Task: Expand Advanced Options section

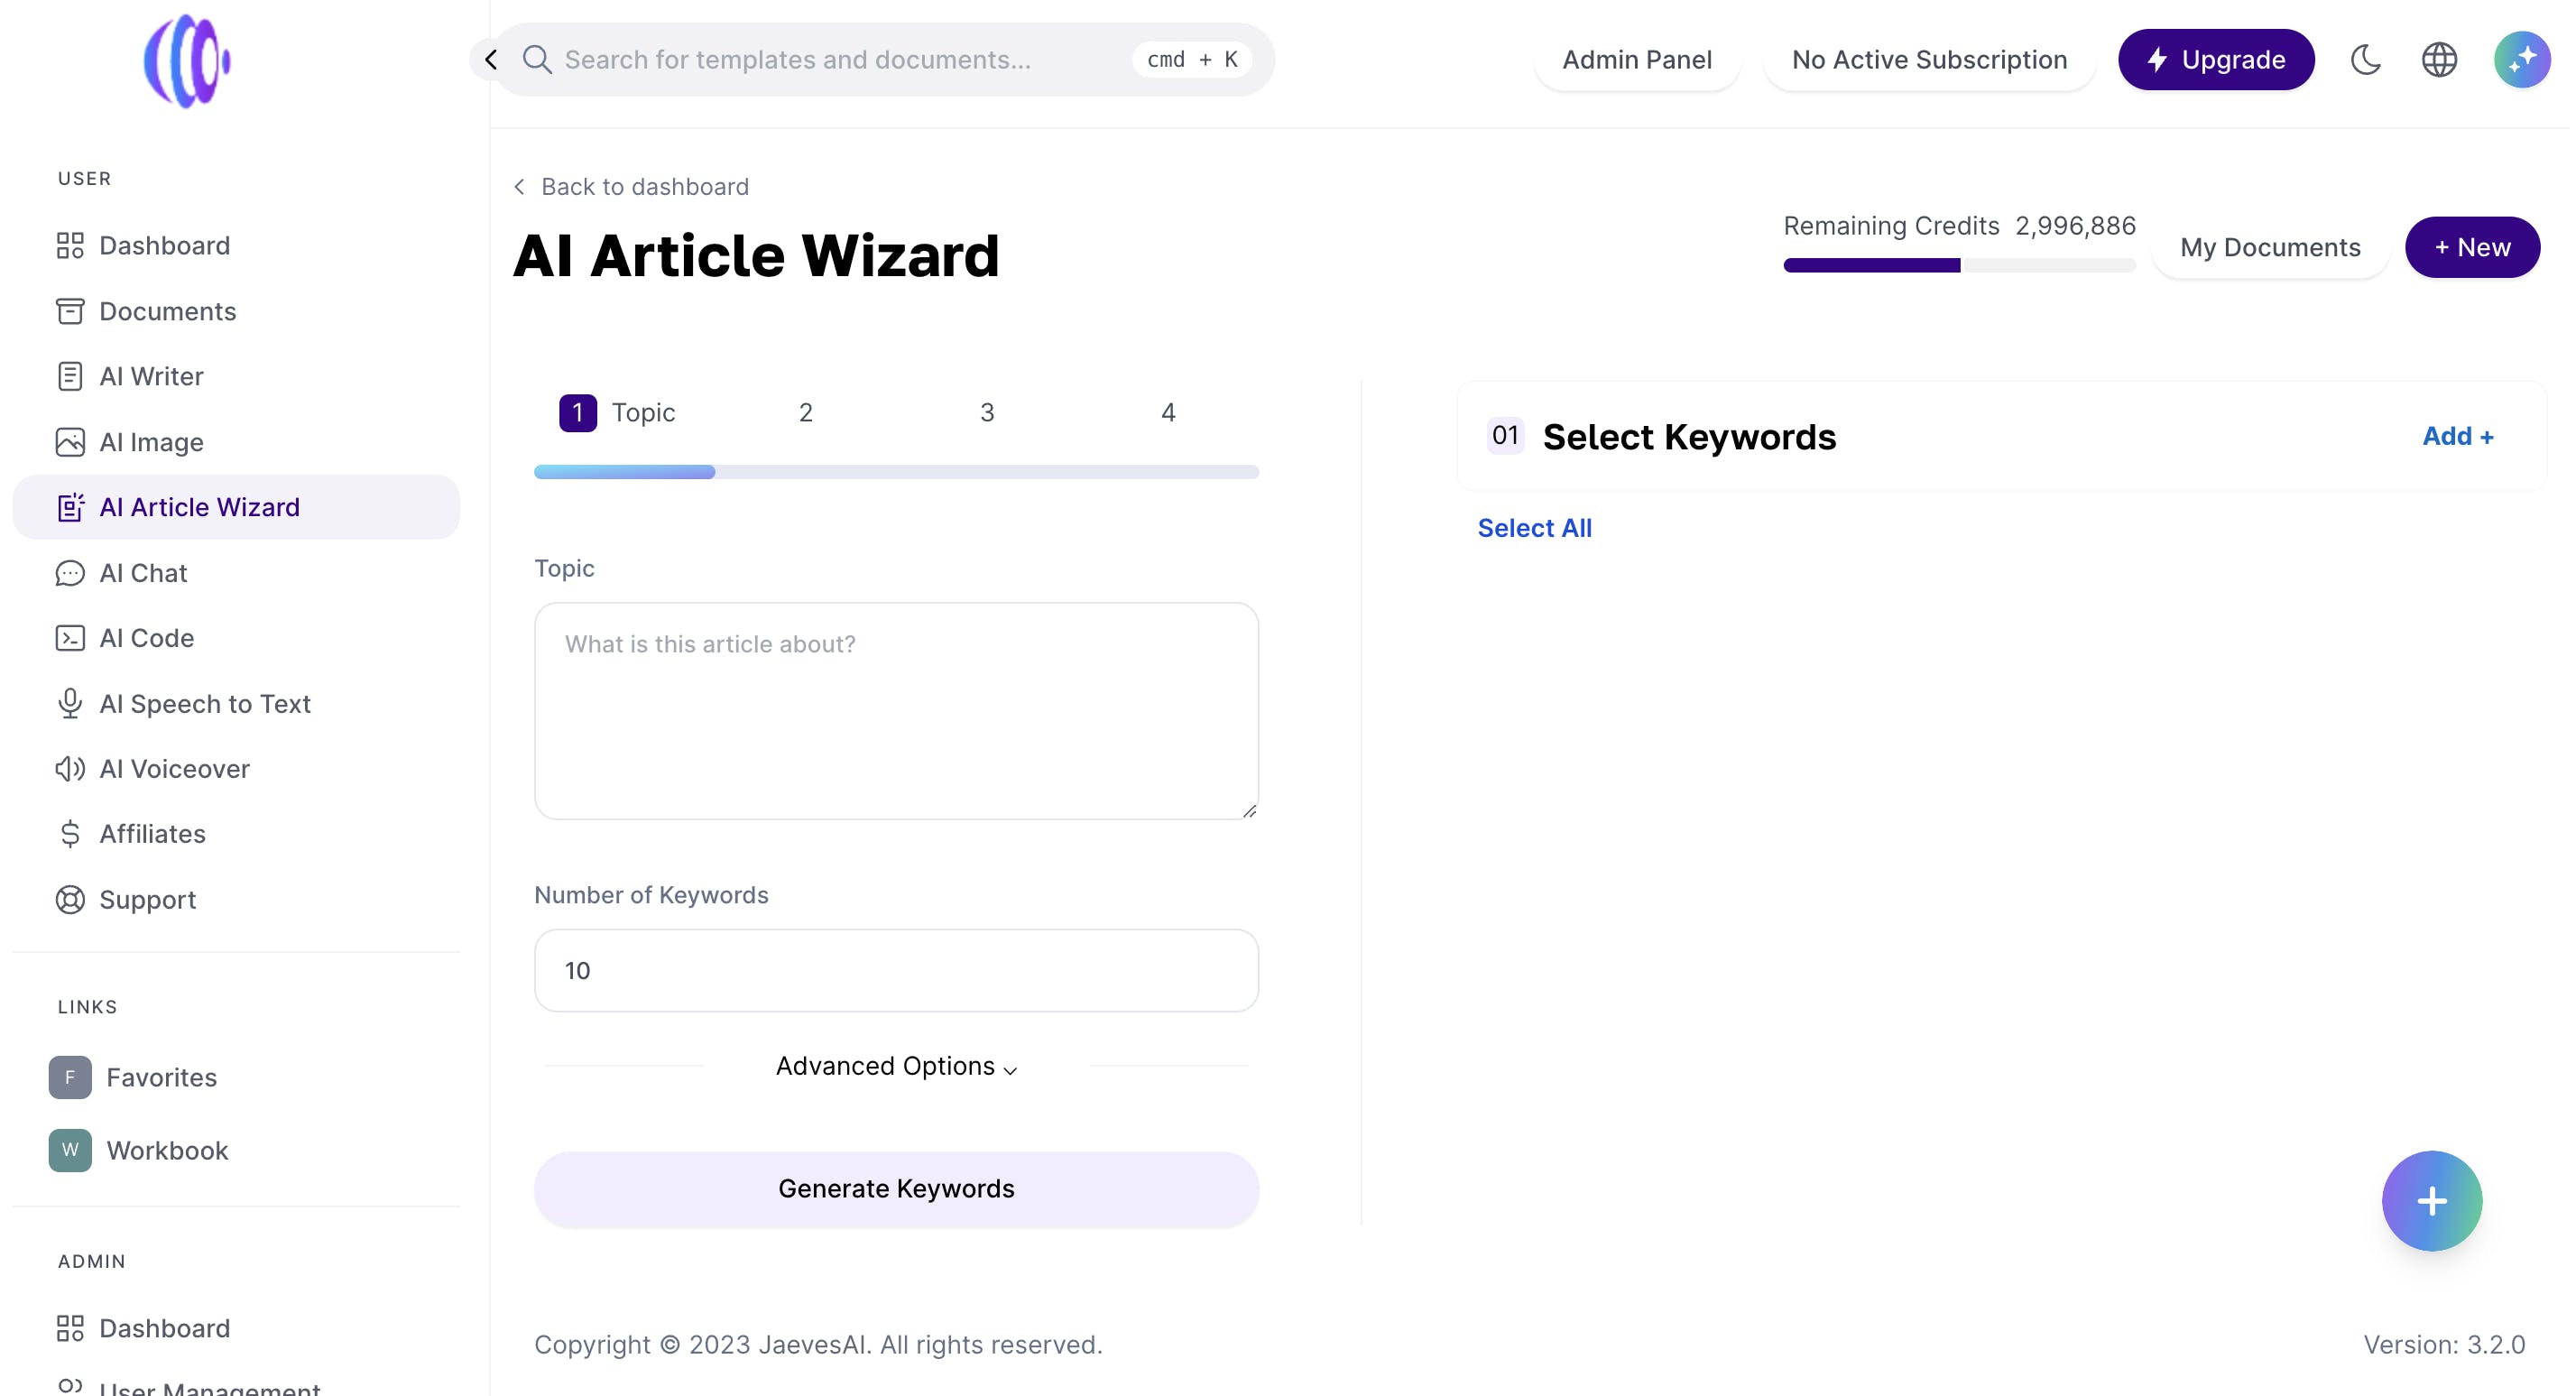Action: [x=896, y=1067]
